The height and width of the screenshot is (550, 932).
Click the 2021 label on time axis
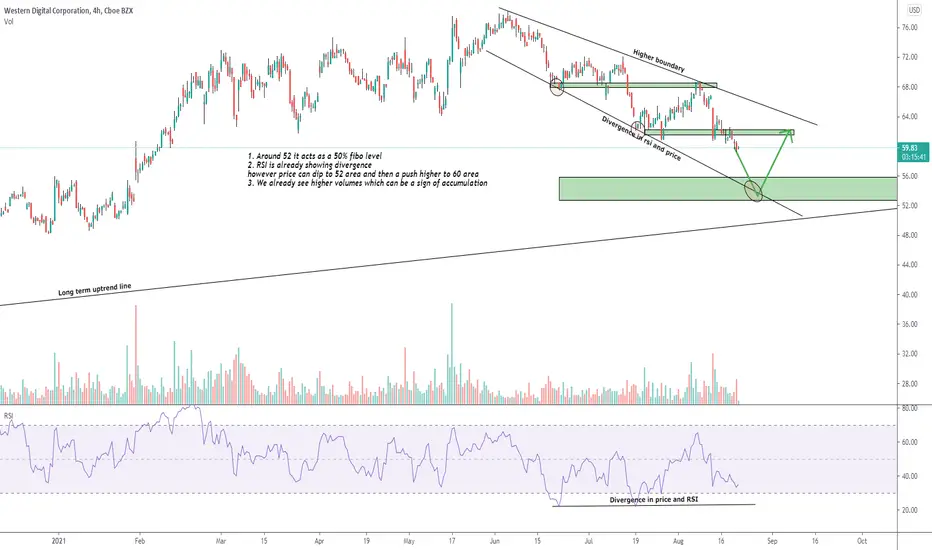click(x=58, y=541)
